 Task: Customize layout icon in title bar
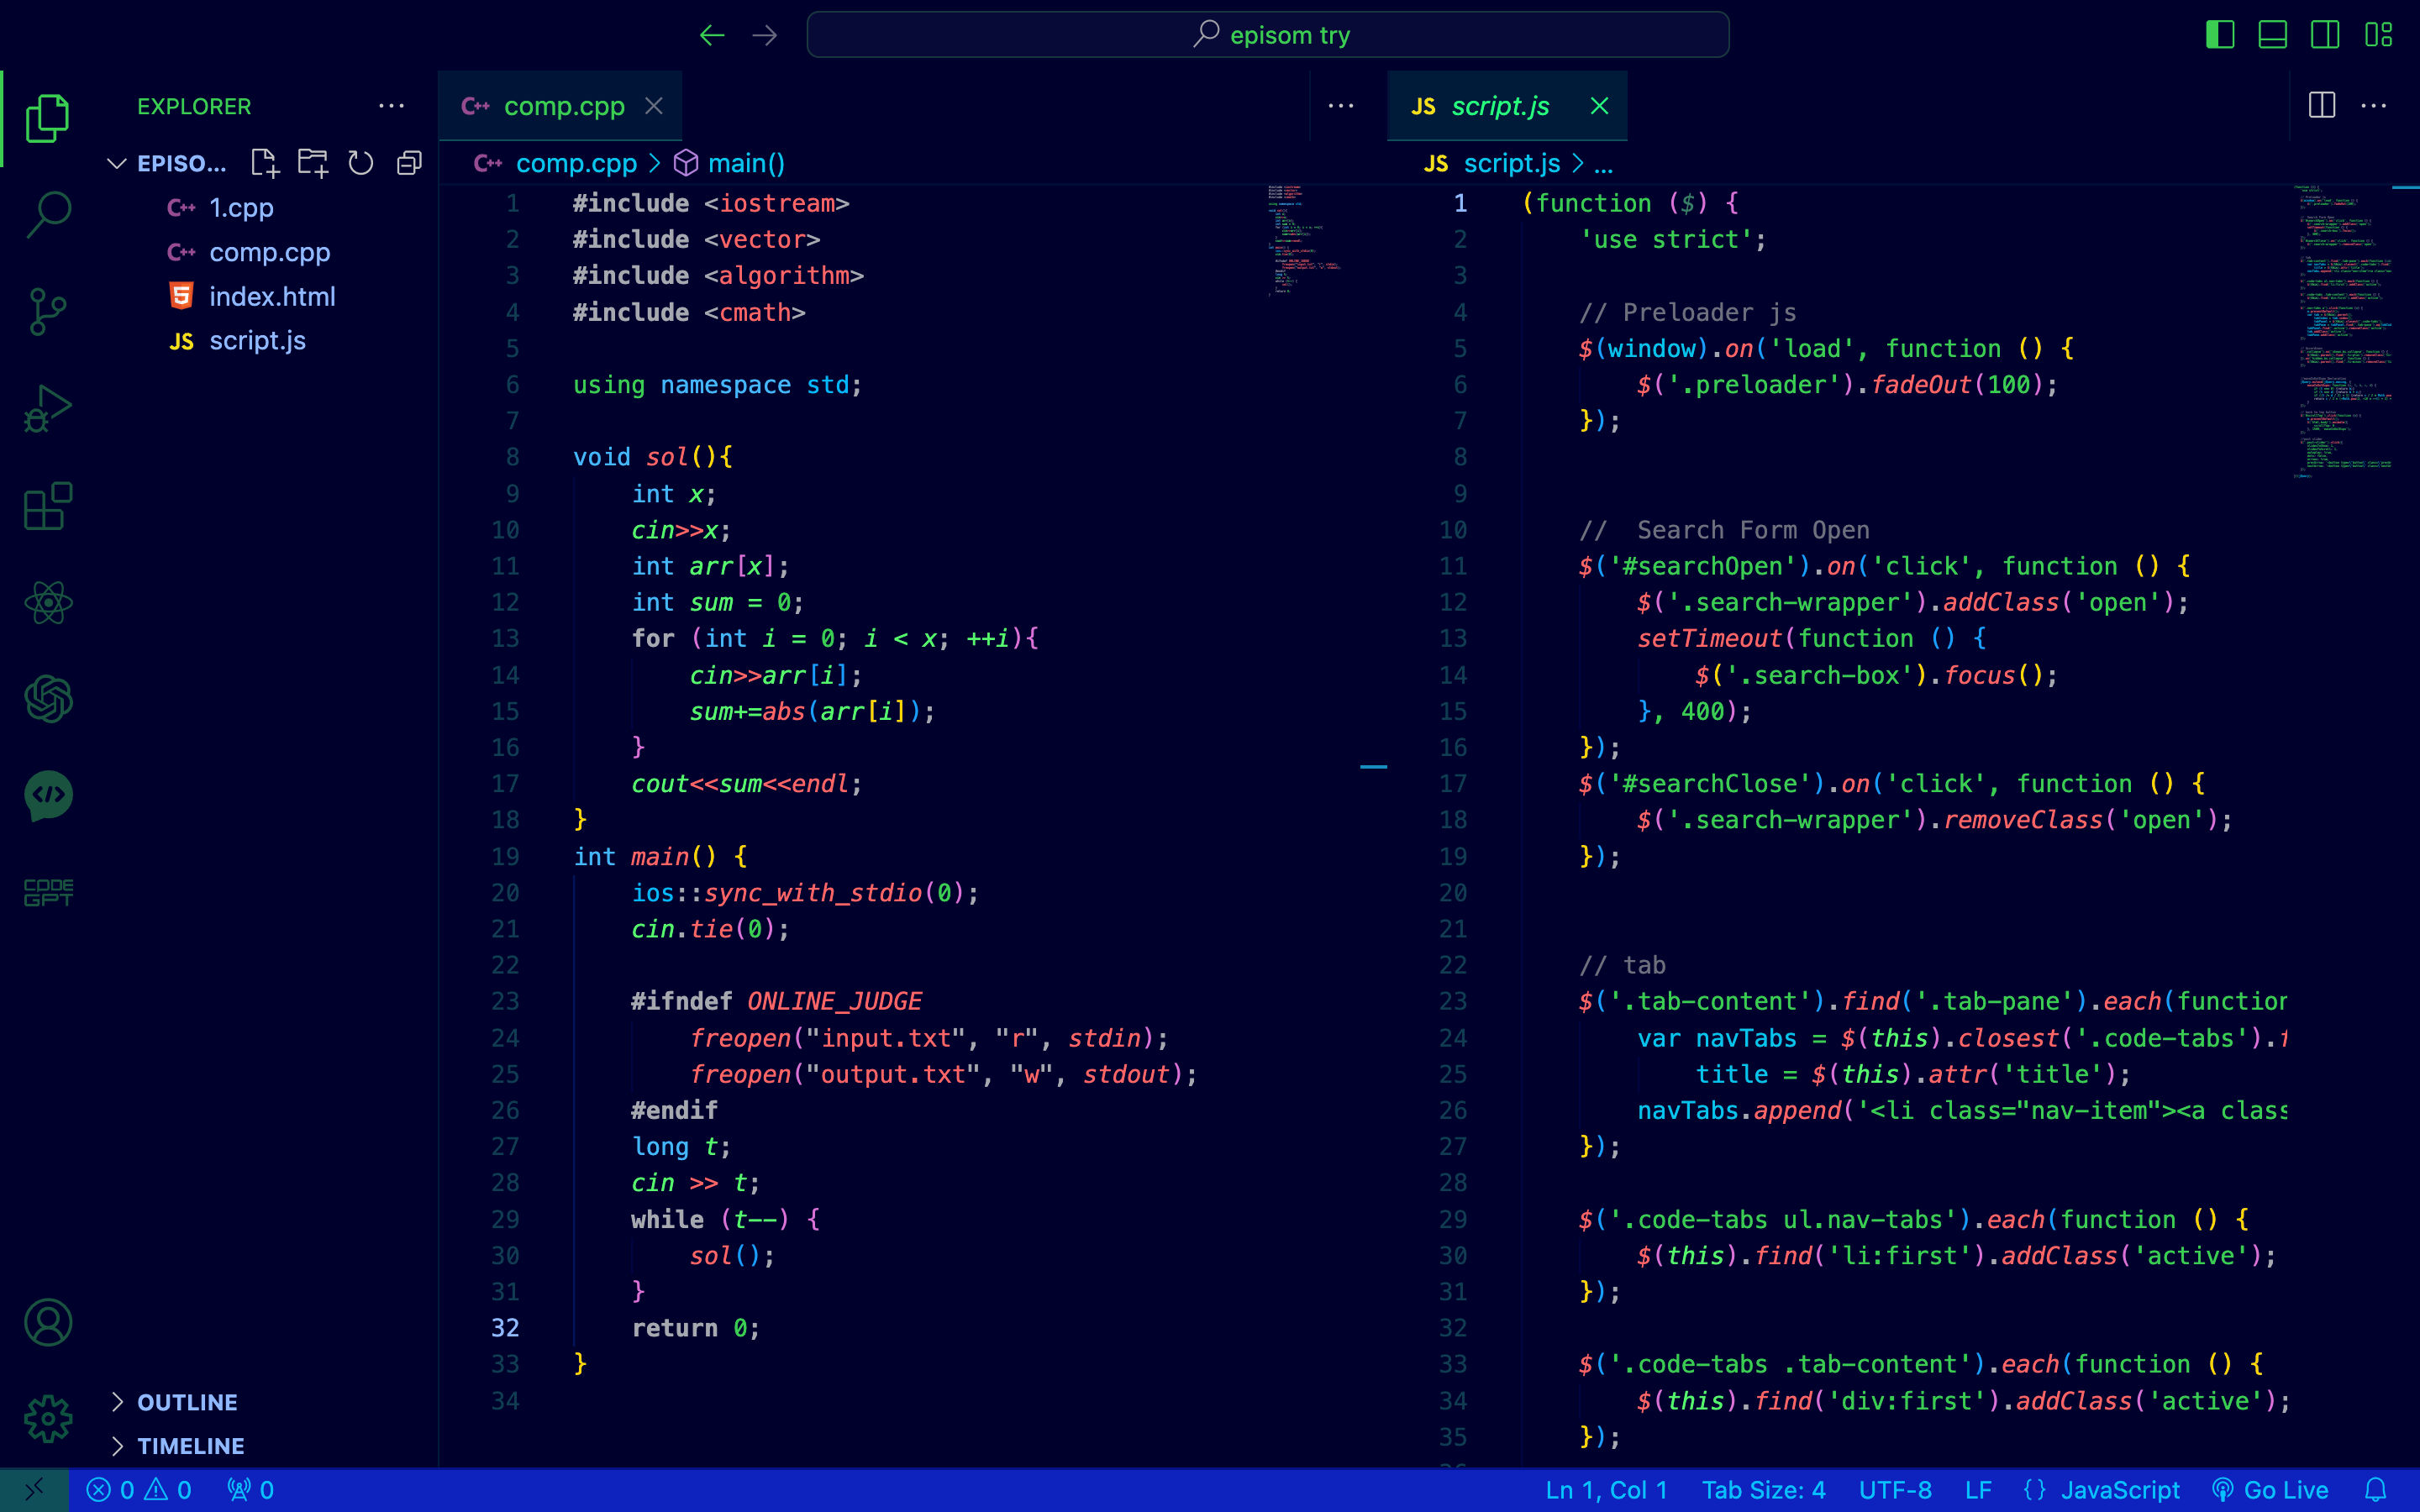(2378, 35)
